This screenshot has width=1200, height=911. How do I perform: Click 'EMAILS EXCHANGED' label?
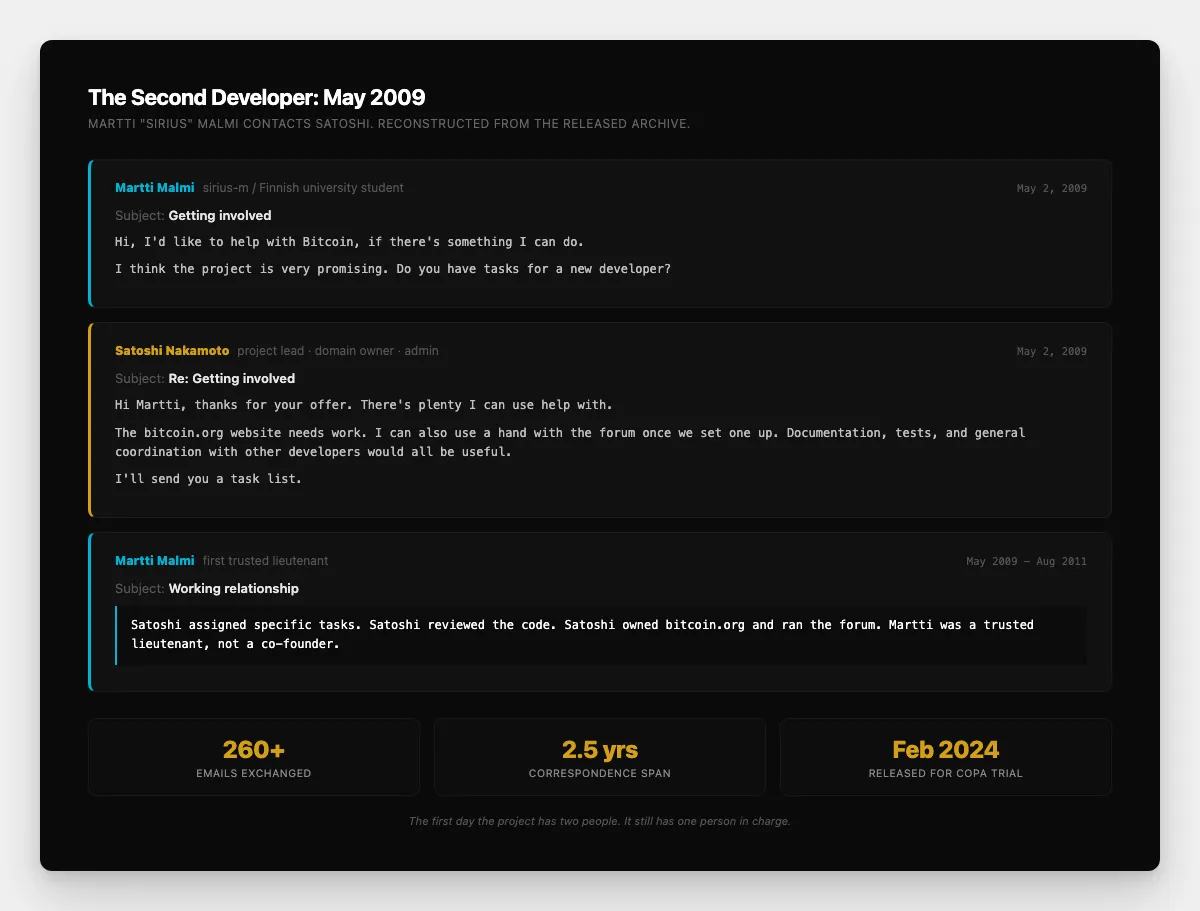point(254,773)
